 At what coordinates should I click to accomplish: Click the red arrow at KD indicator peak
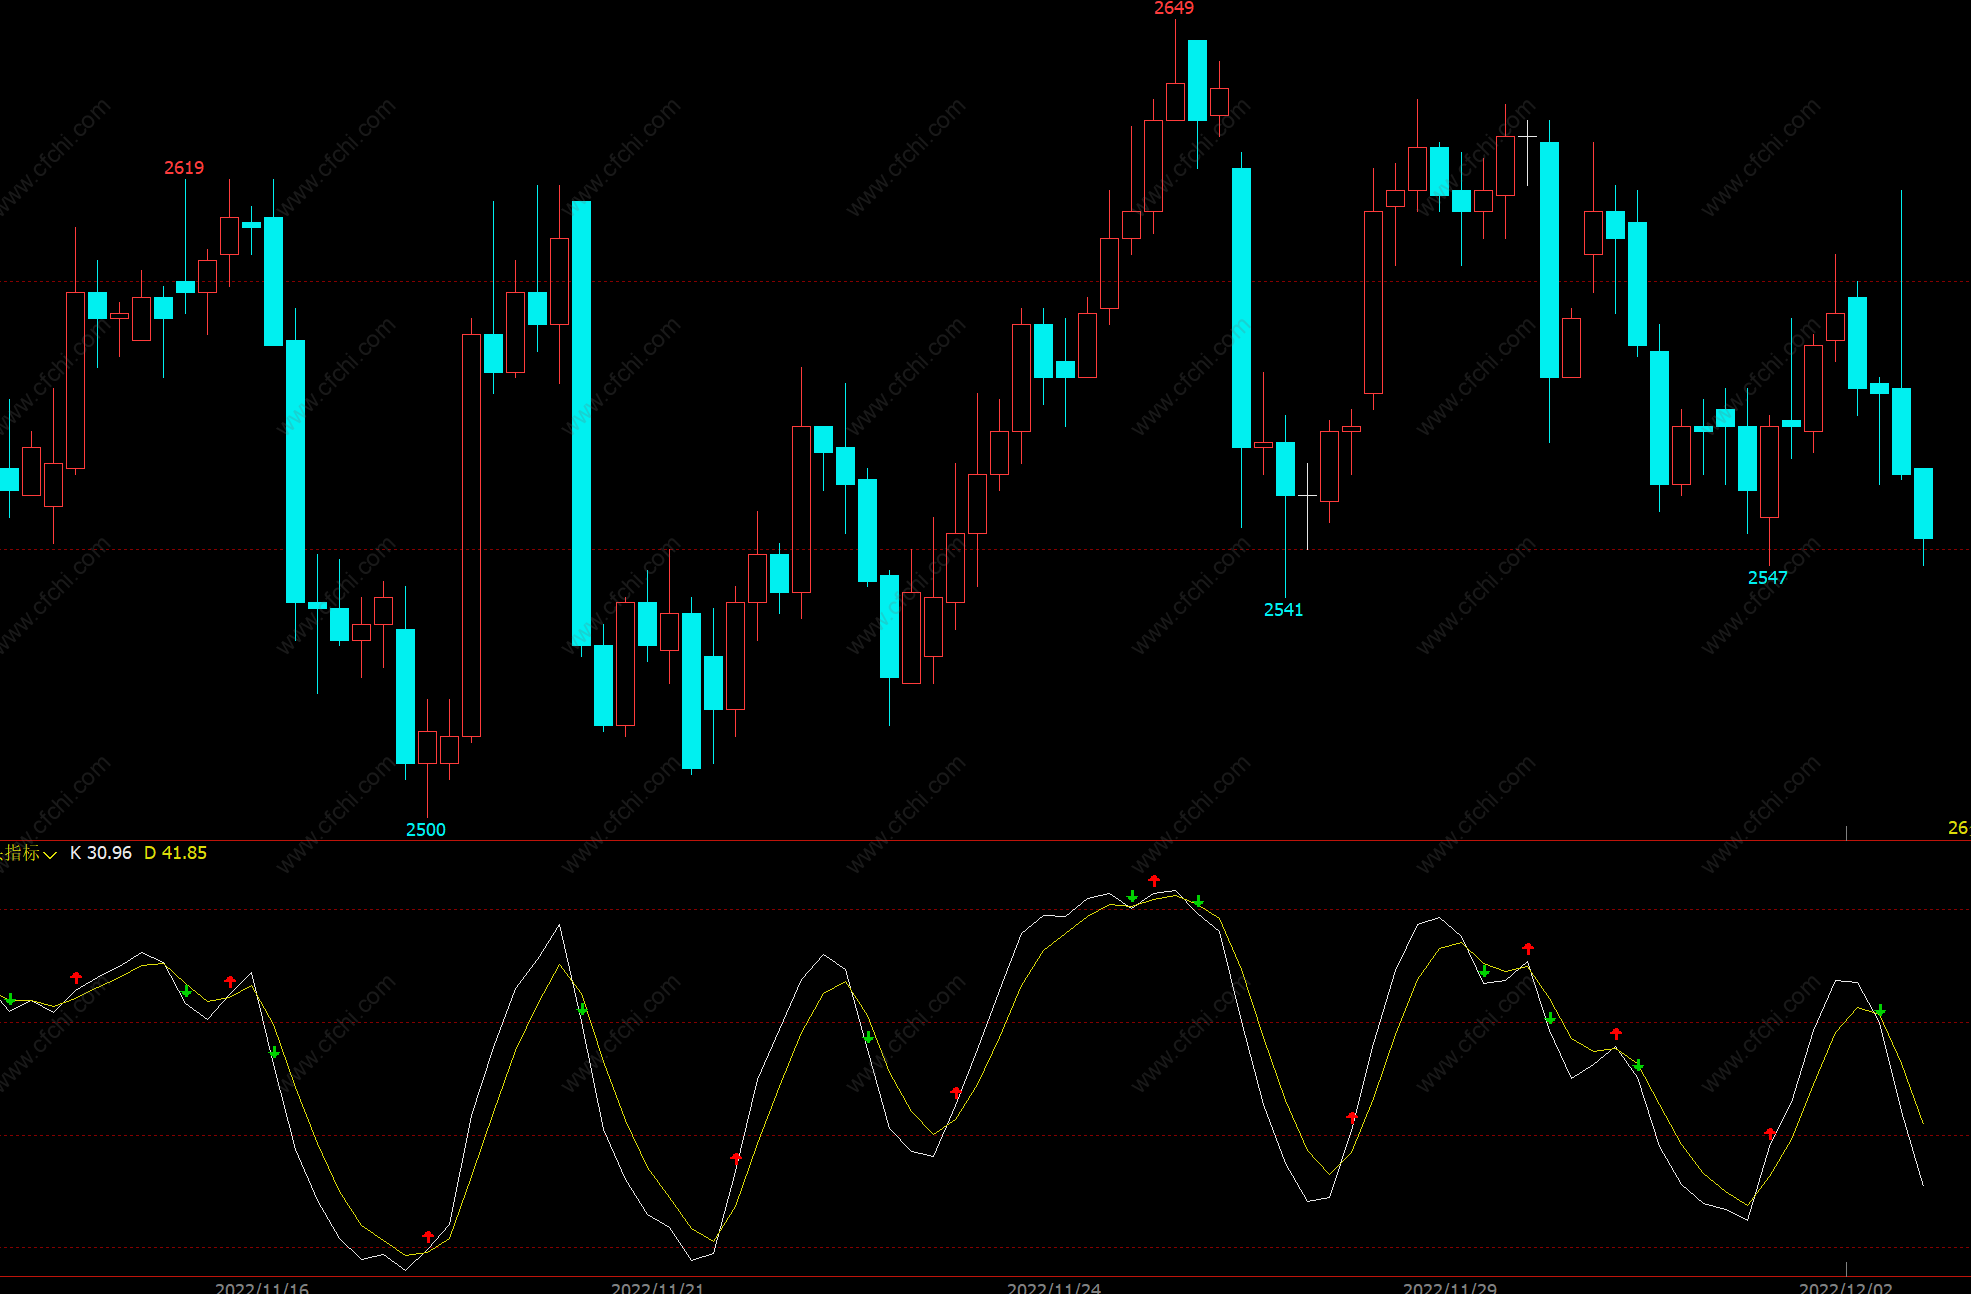(x=1154, y=881)
